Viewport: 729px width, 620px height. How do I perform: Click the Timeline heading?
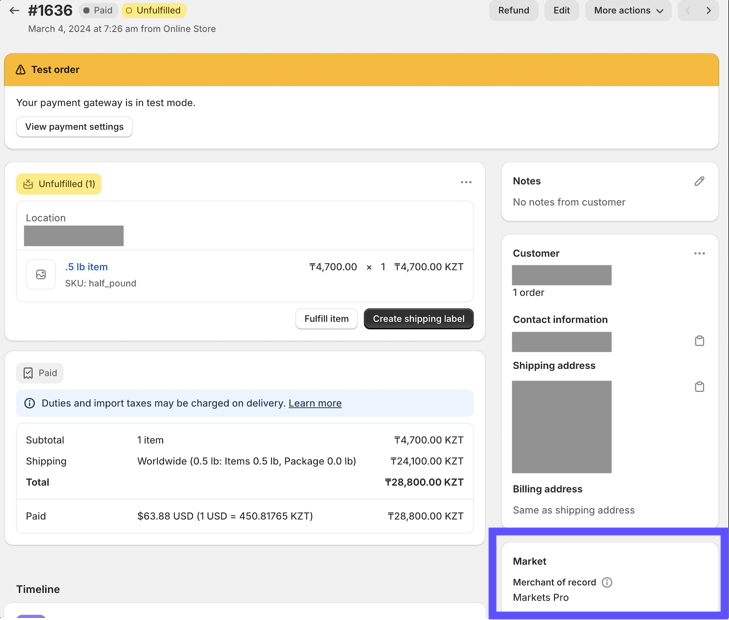38,589
